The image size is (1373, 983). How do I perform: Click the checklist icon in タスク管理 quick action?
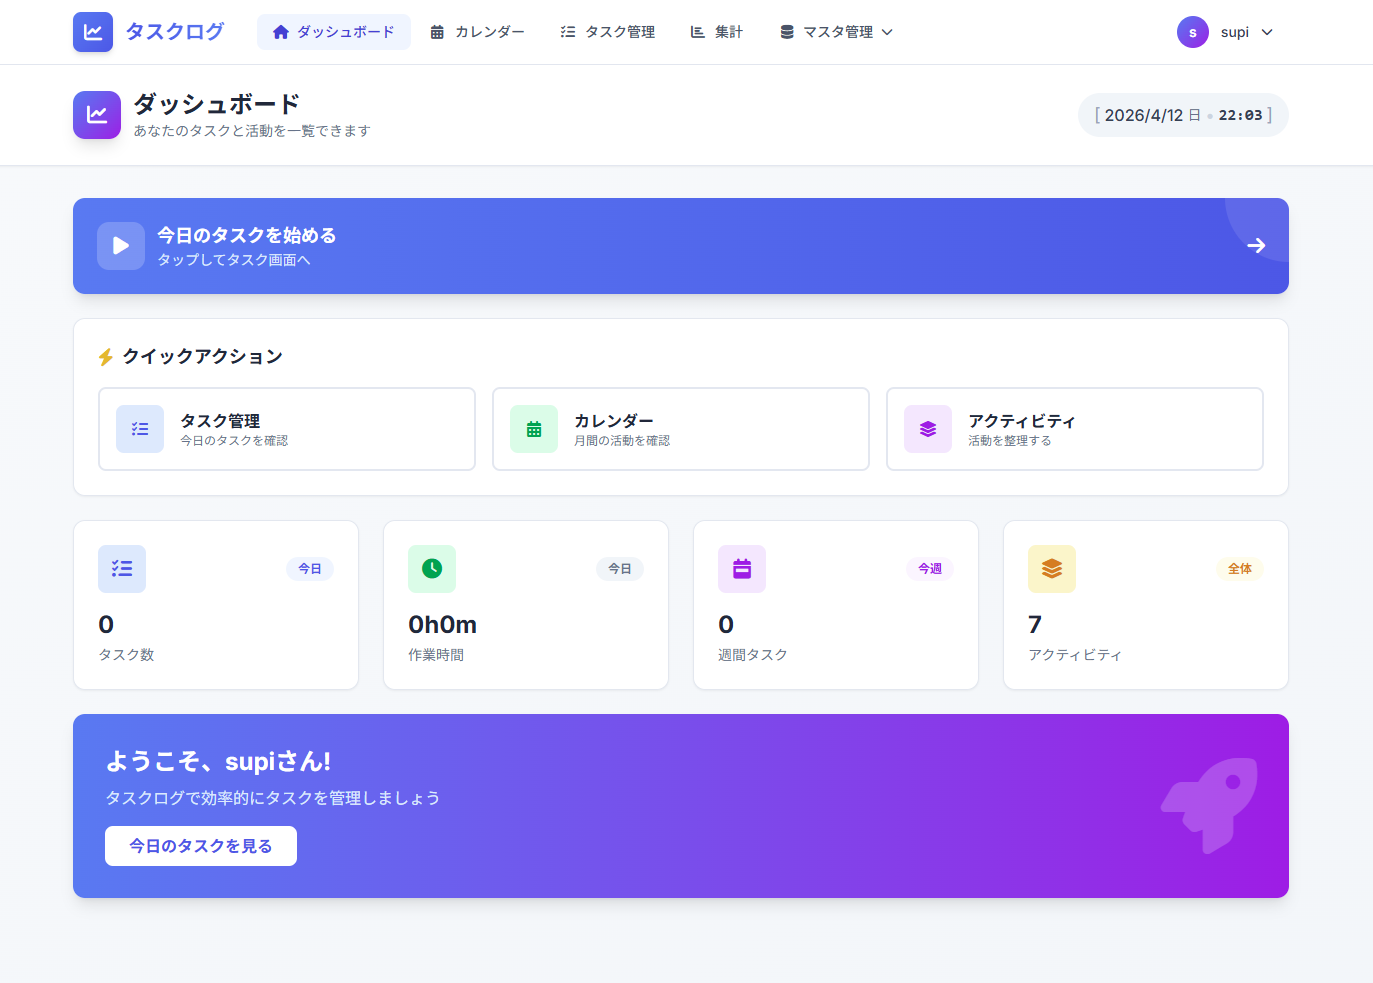pyautogui.click(x=140, y=429)
